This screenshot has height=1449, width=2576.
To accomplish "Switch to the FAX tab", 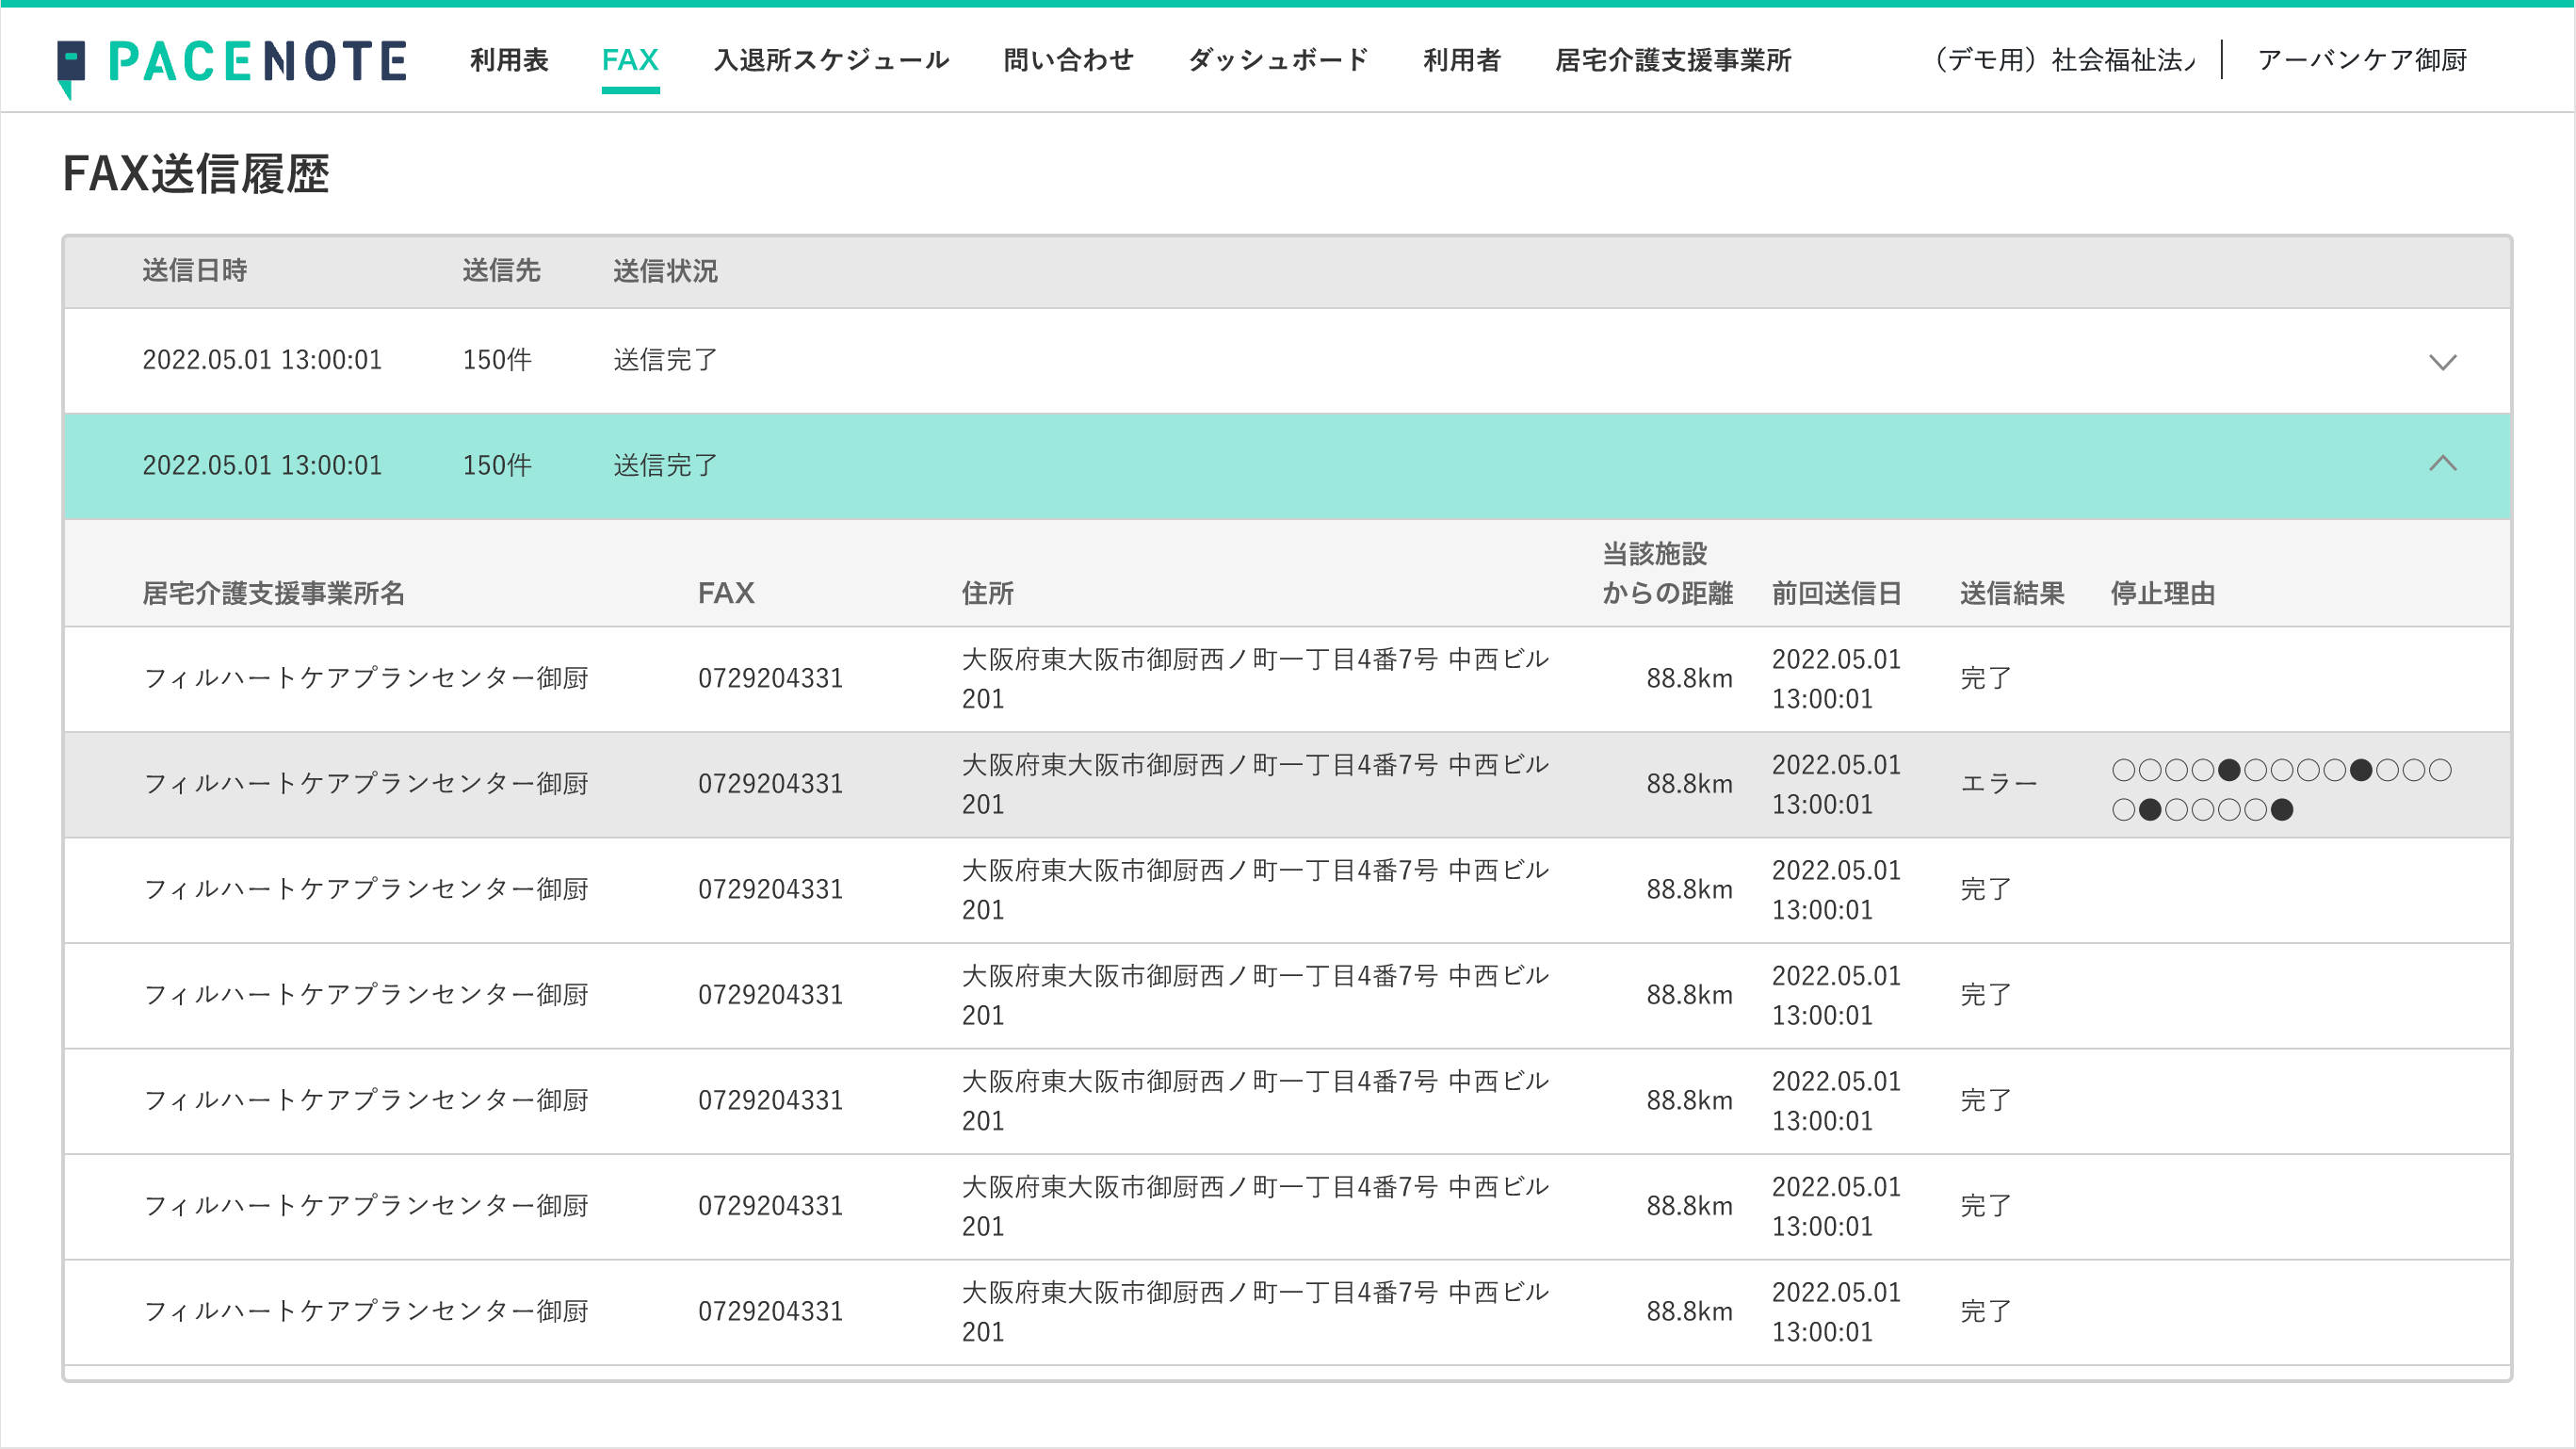I will point(630,60).
